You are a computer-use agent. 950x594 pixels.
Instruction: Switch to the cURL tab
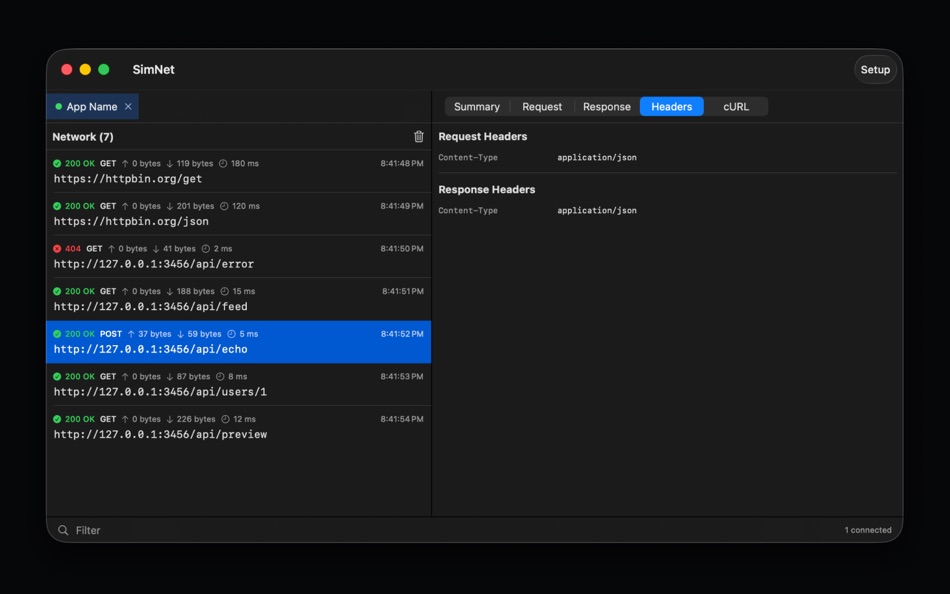click(x=736, y=106)
